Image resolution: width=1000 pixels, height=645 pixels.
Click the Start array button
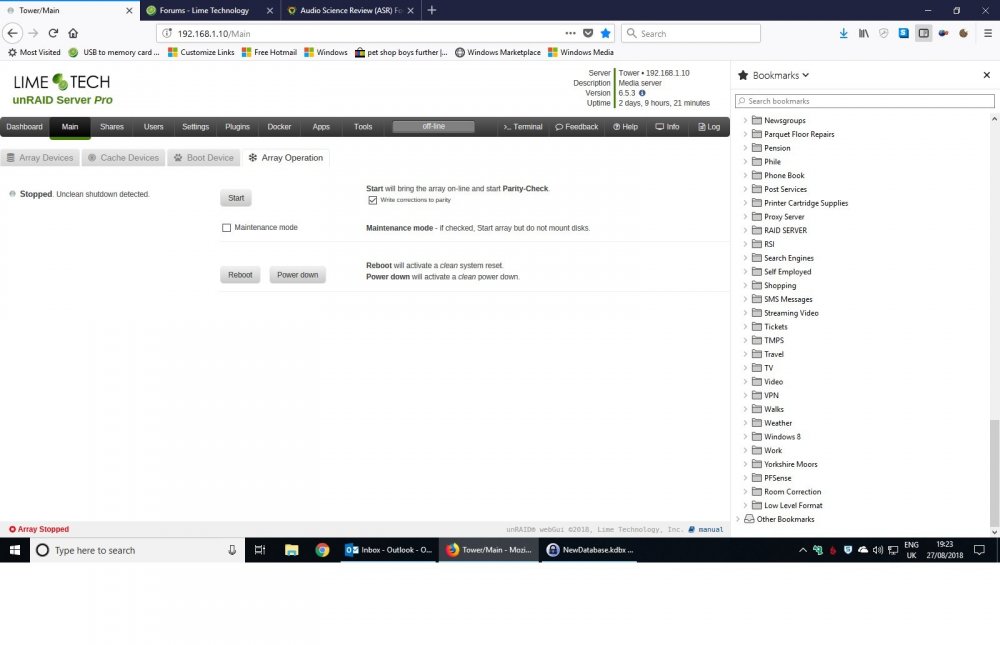[236, 198]
